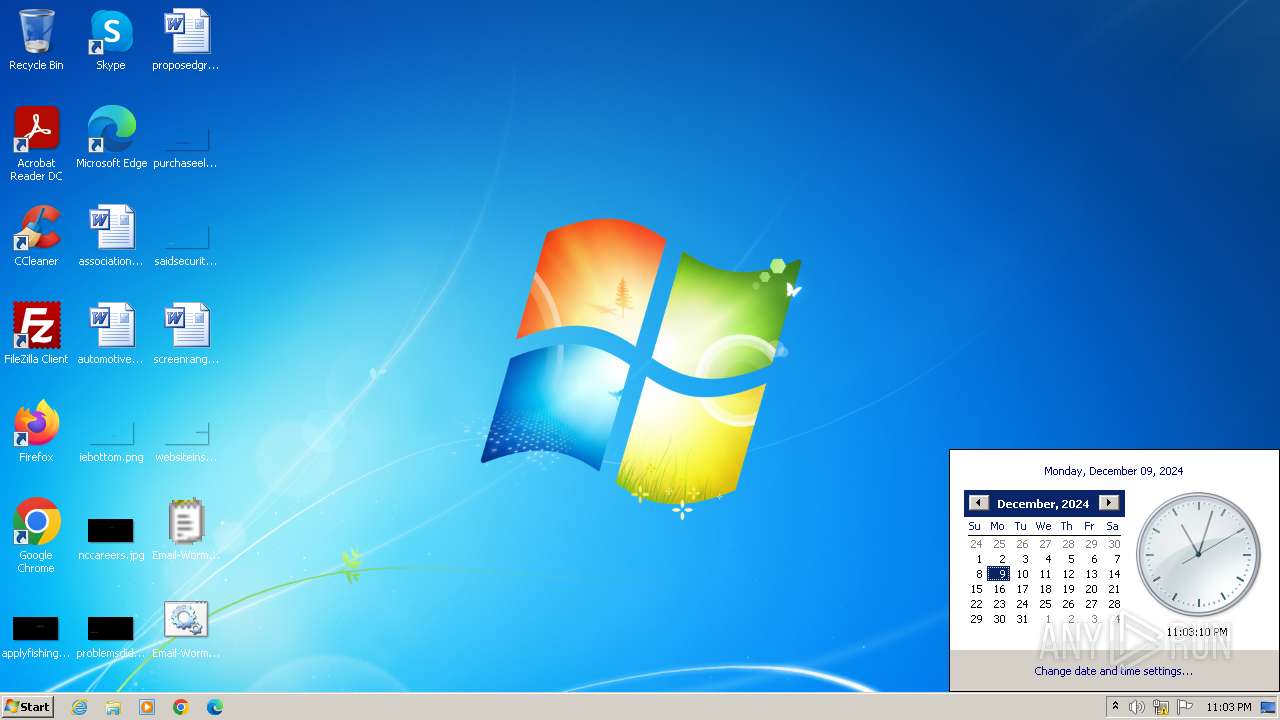Open Chrome from the taskbar
1280x720 pixels.
coord(181,707)
